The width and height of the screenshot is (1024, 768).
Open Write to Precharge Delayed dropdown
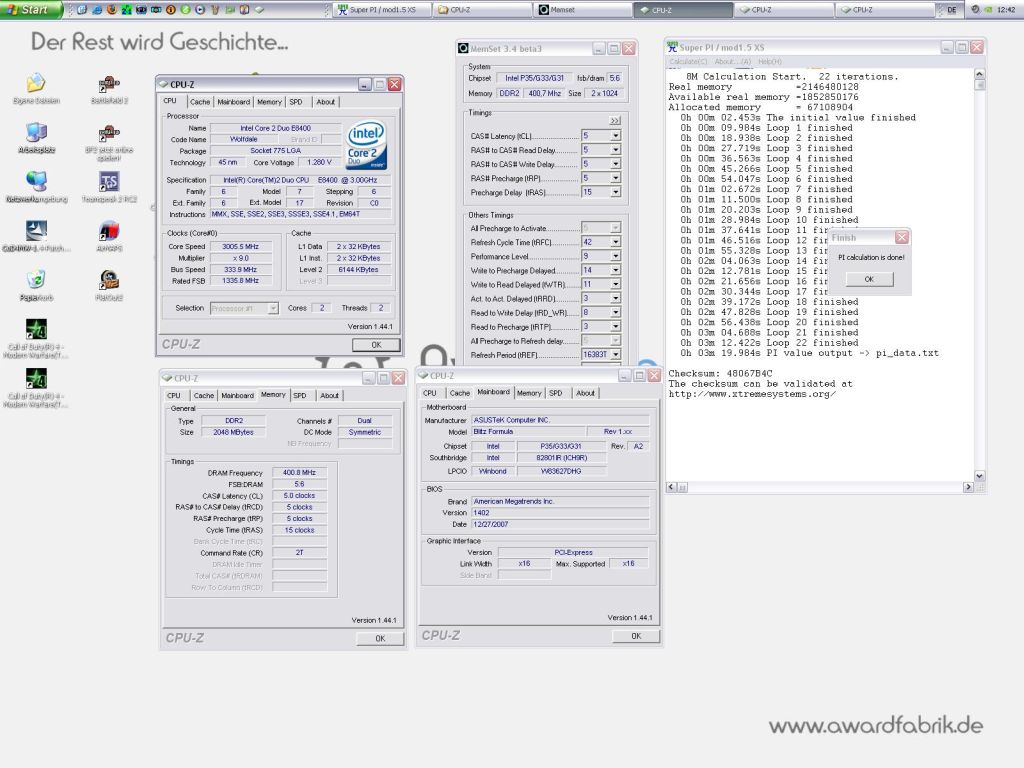(x=615, y=270)
